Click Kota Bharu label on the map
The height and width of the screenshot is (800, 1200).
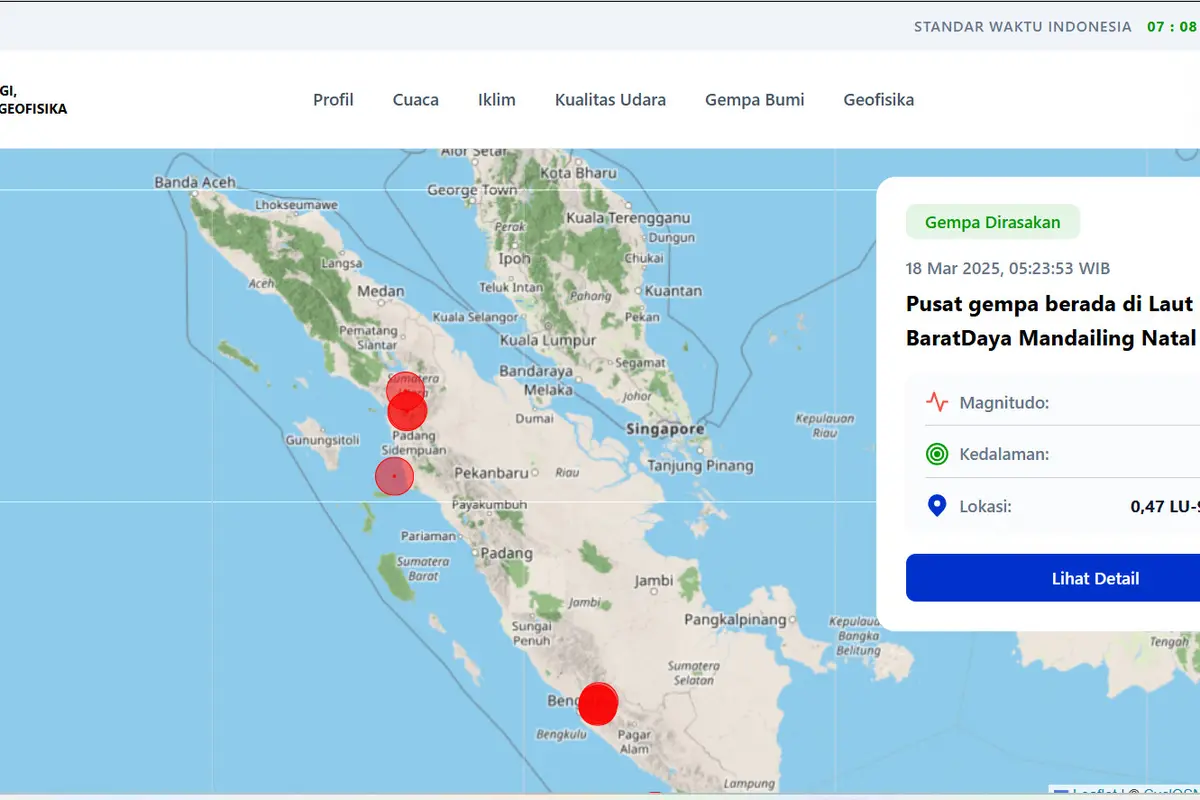(578, 173)
